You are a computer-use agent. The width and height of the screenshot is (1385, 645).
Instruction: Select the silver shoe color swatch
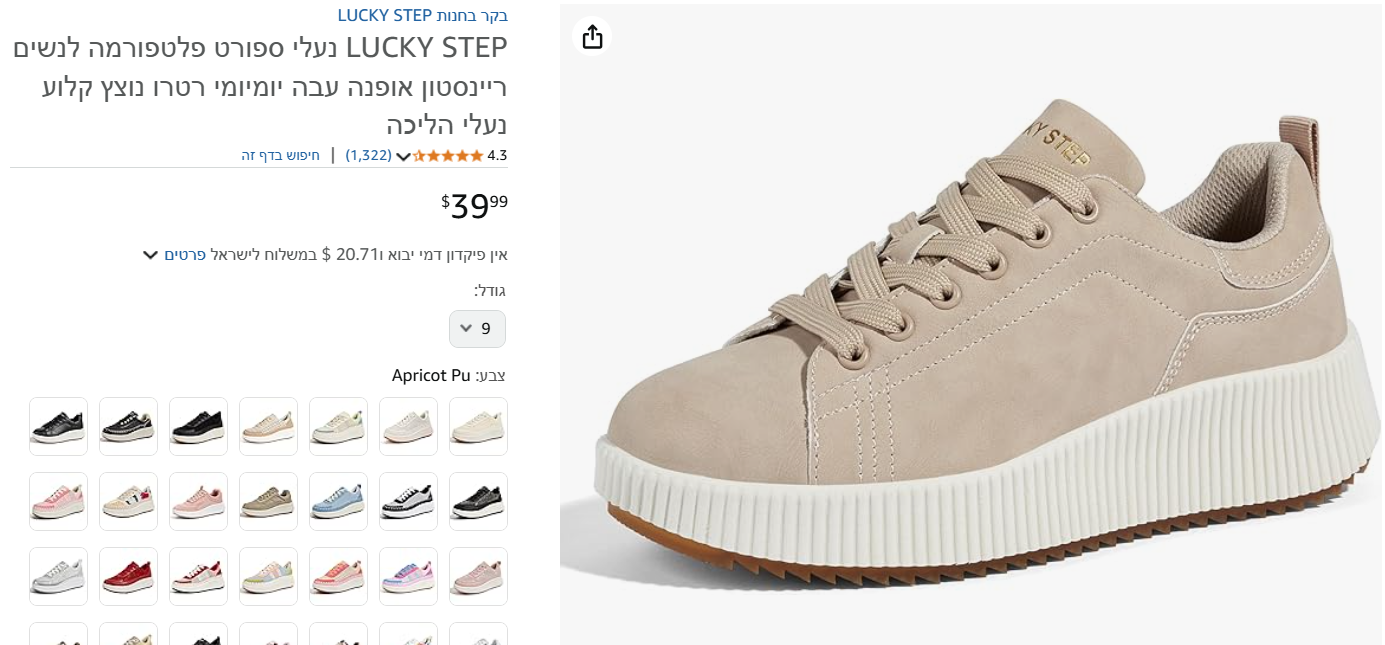coord(58,576)
